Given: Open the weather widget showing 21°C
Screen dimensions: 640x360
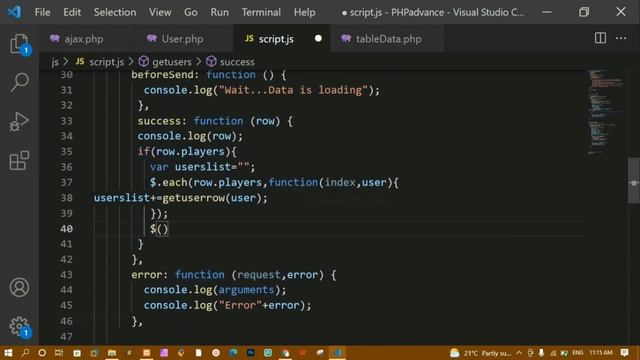Looking at the screenshot, I should 480,353.
